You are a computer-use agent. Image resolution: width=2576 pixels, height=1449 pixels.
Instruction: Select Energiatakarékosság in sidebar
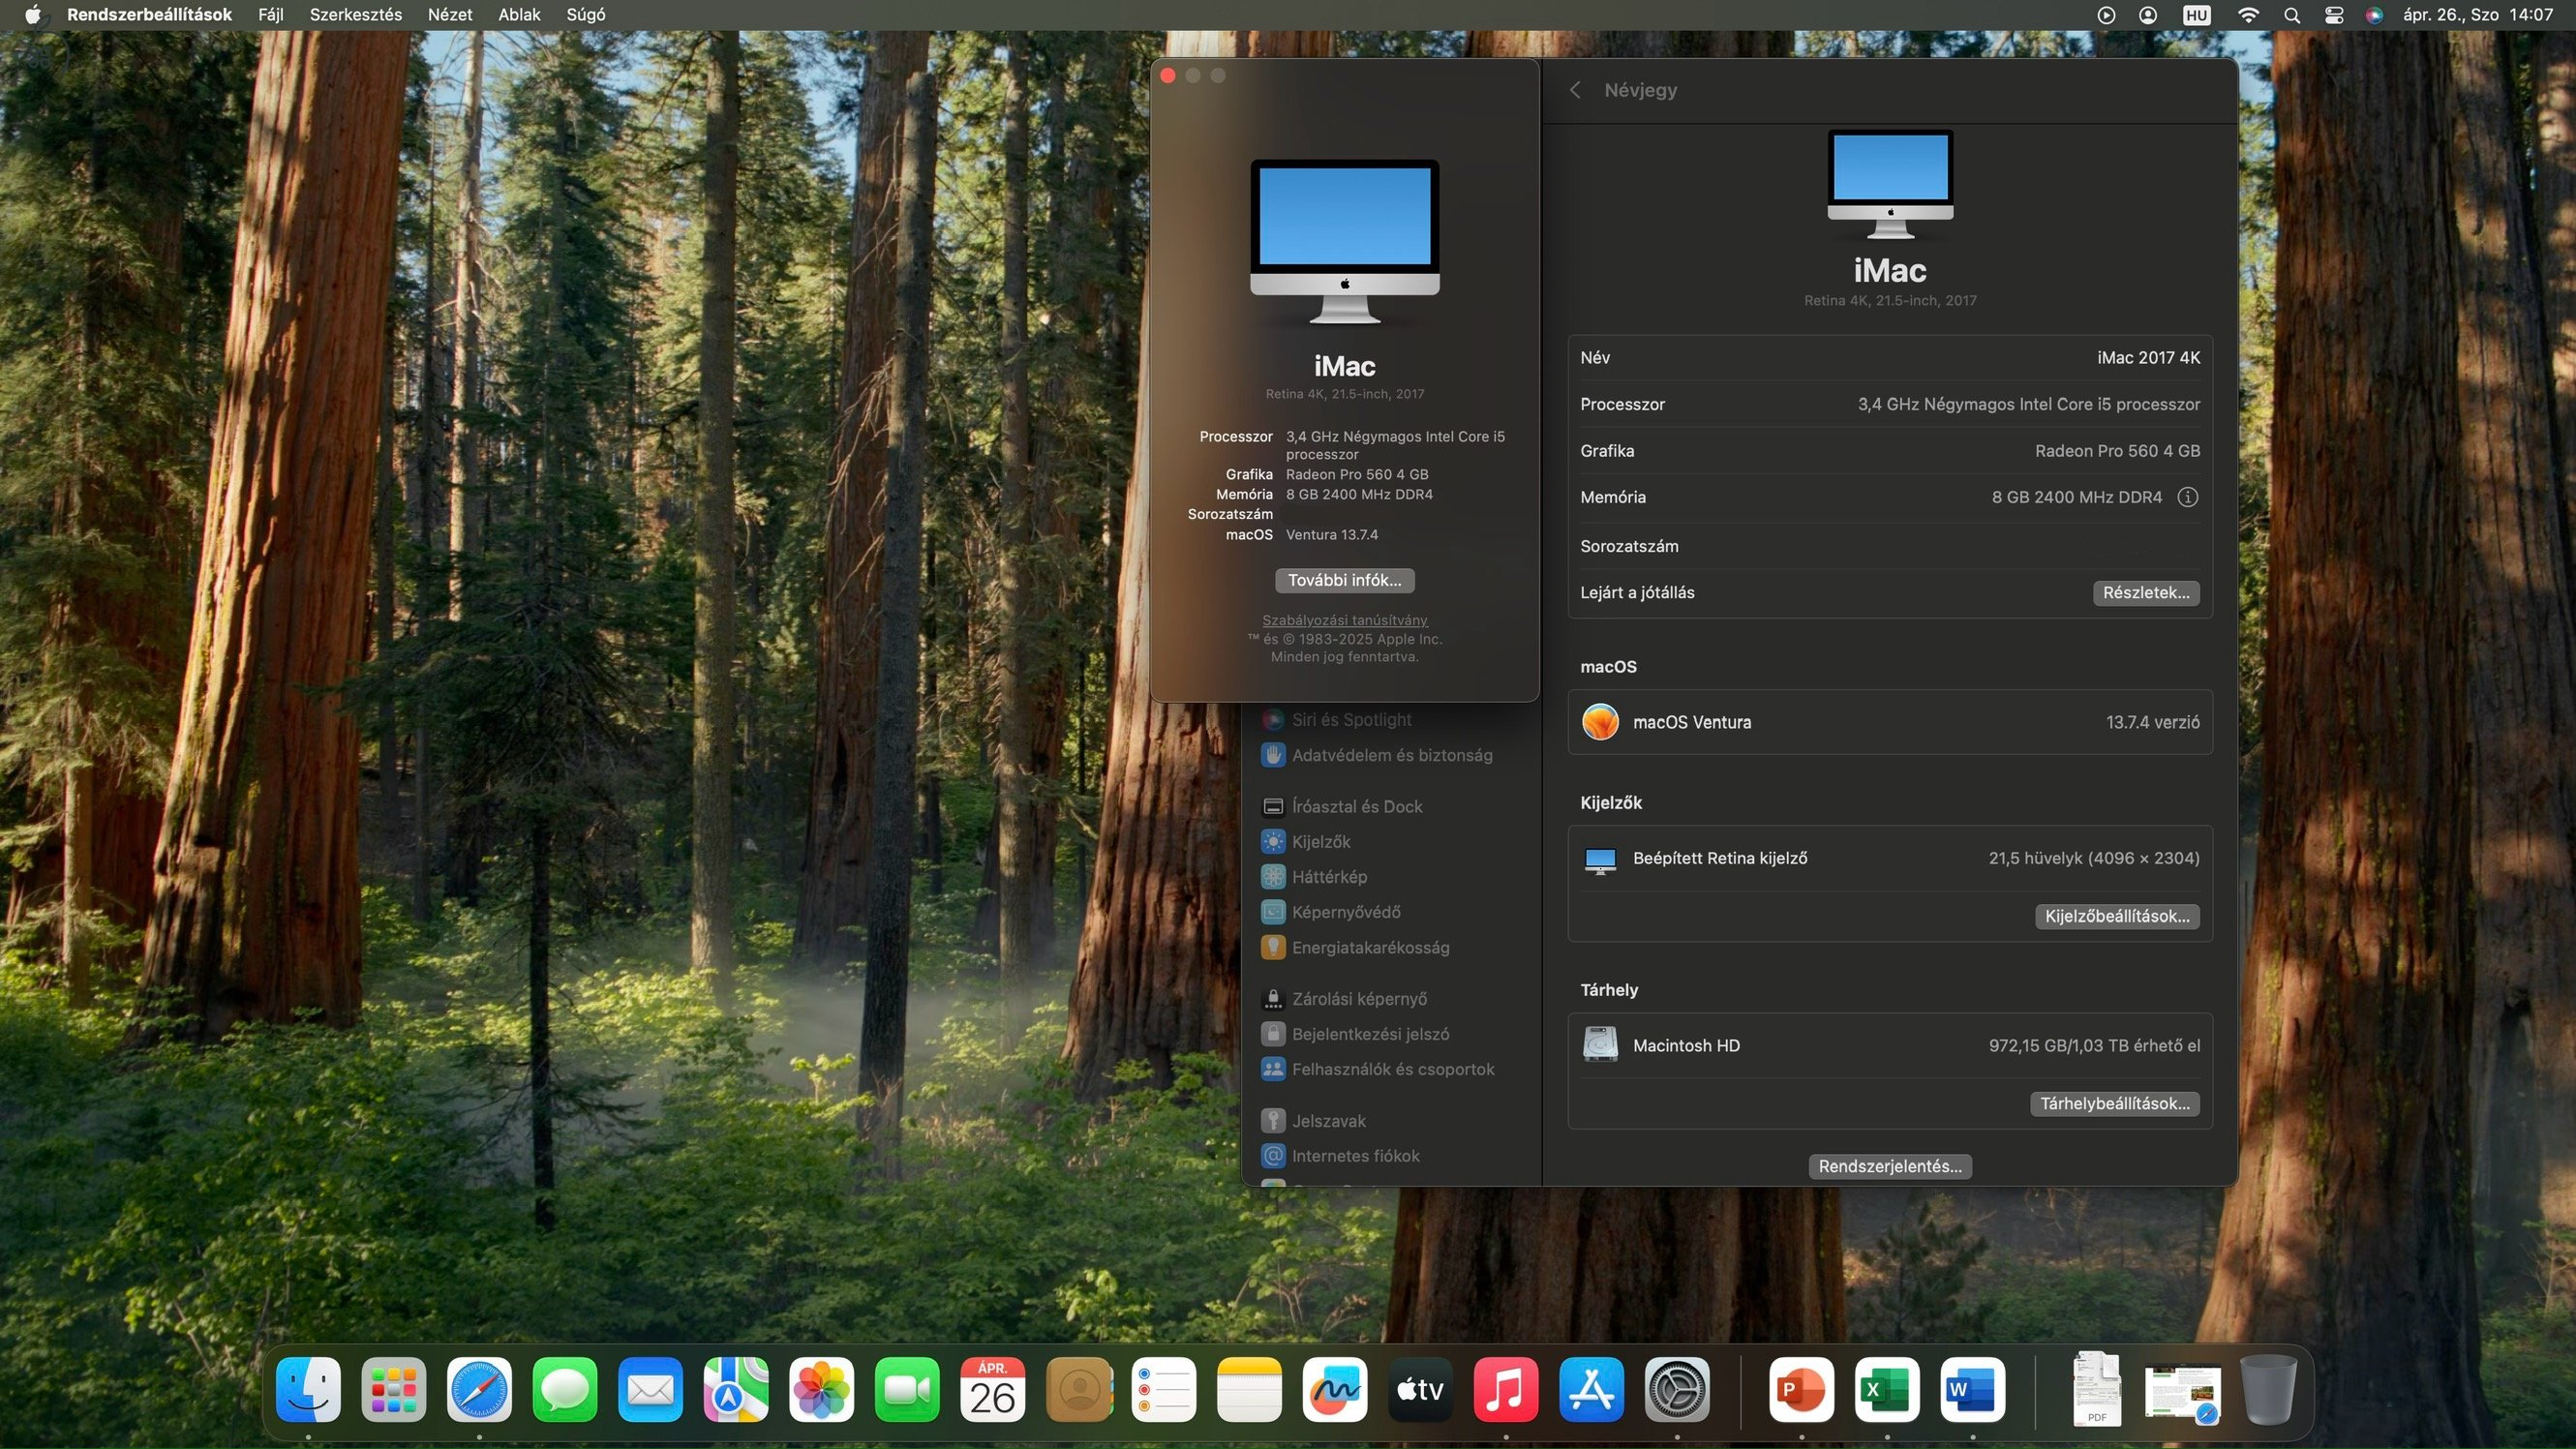(x=1354, y=947)
